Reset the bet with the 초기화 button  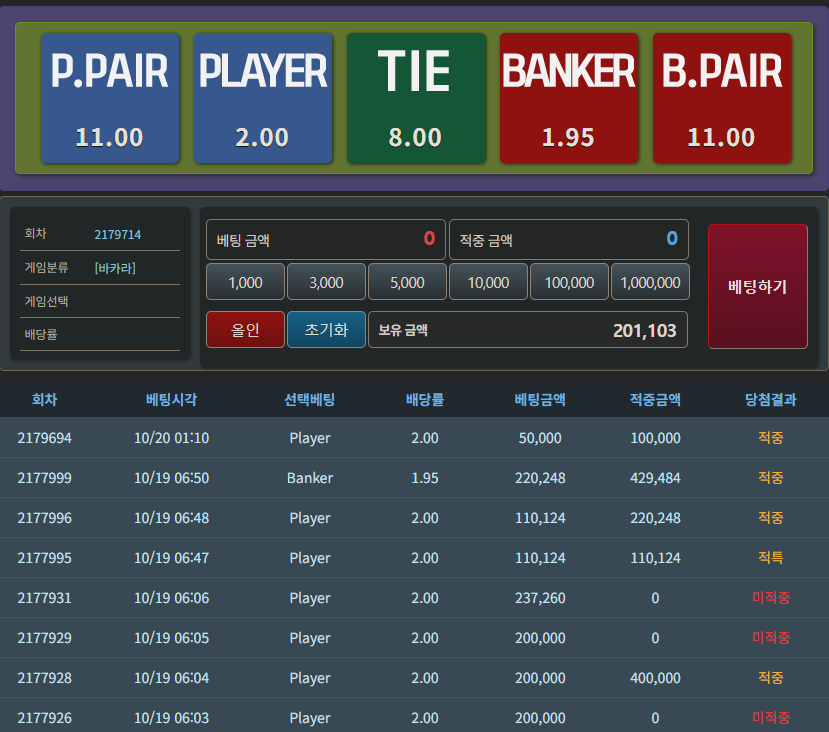tap(326, 329)
